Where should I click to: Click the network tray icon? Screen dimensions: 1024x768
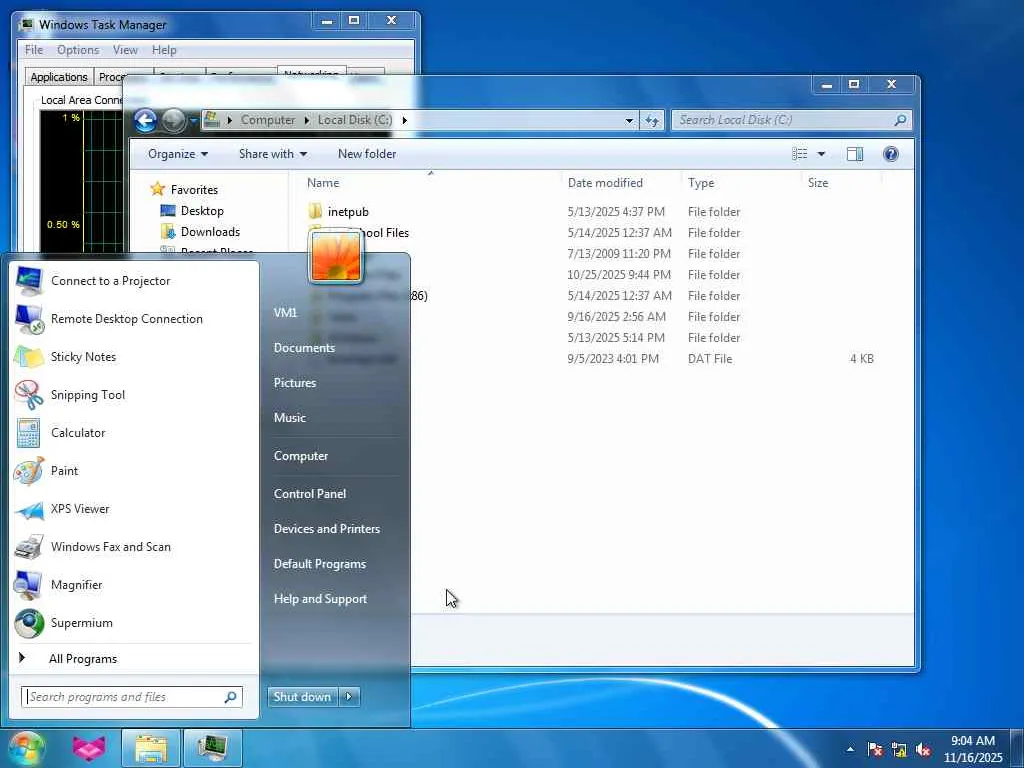click(899, 750)
